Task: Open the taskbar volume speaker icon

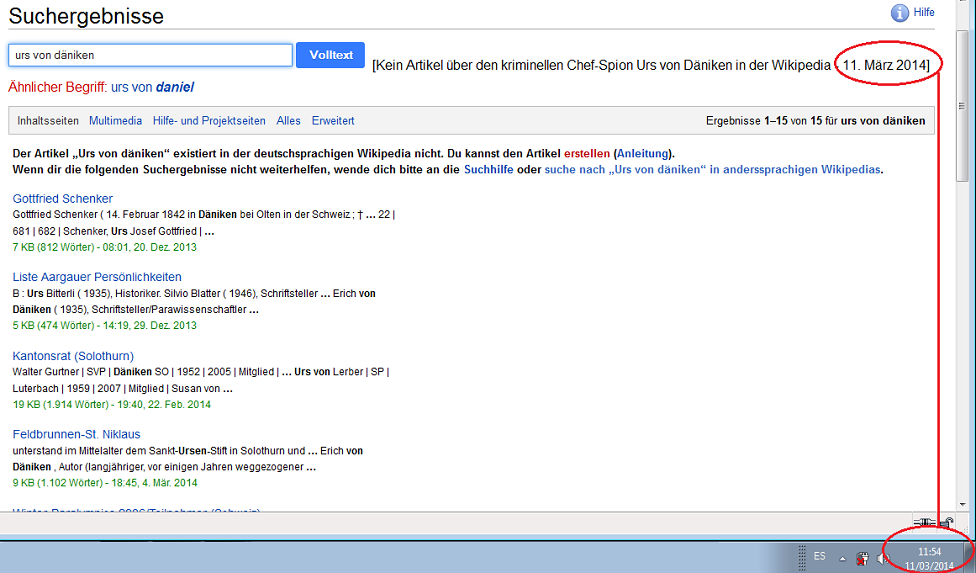Action: pyautogui.click(x=883, y=558)
